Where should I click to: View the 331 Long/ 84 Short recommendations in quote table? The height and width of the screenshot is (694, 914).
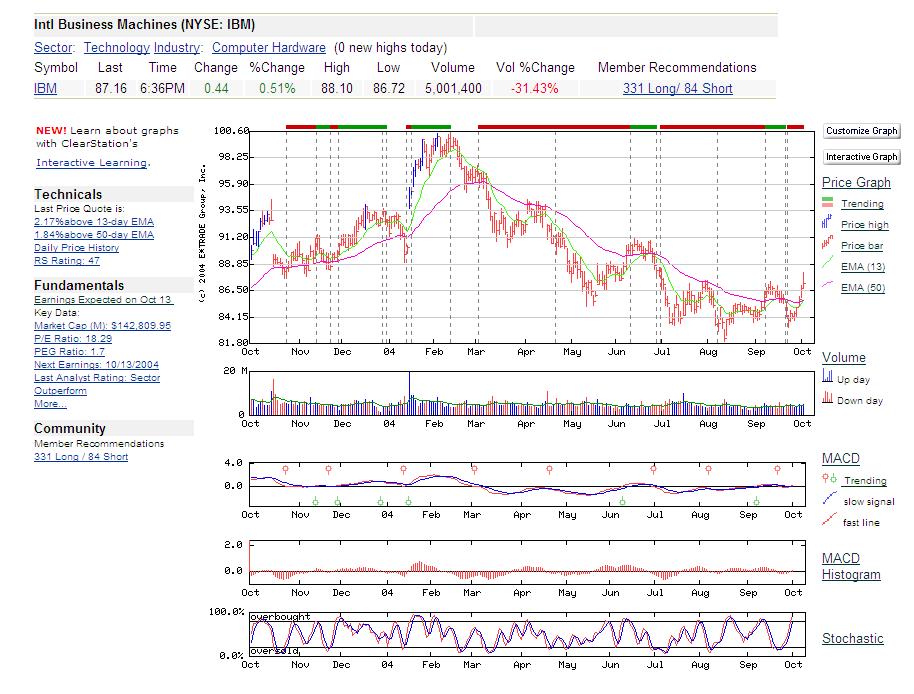tap(677, 89)
